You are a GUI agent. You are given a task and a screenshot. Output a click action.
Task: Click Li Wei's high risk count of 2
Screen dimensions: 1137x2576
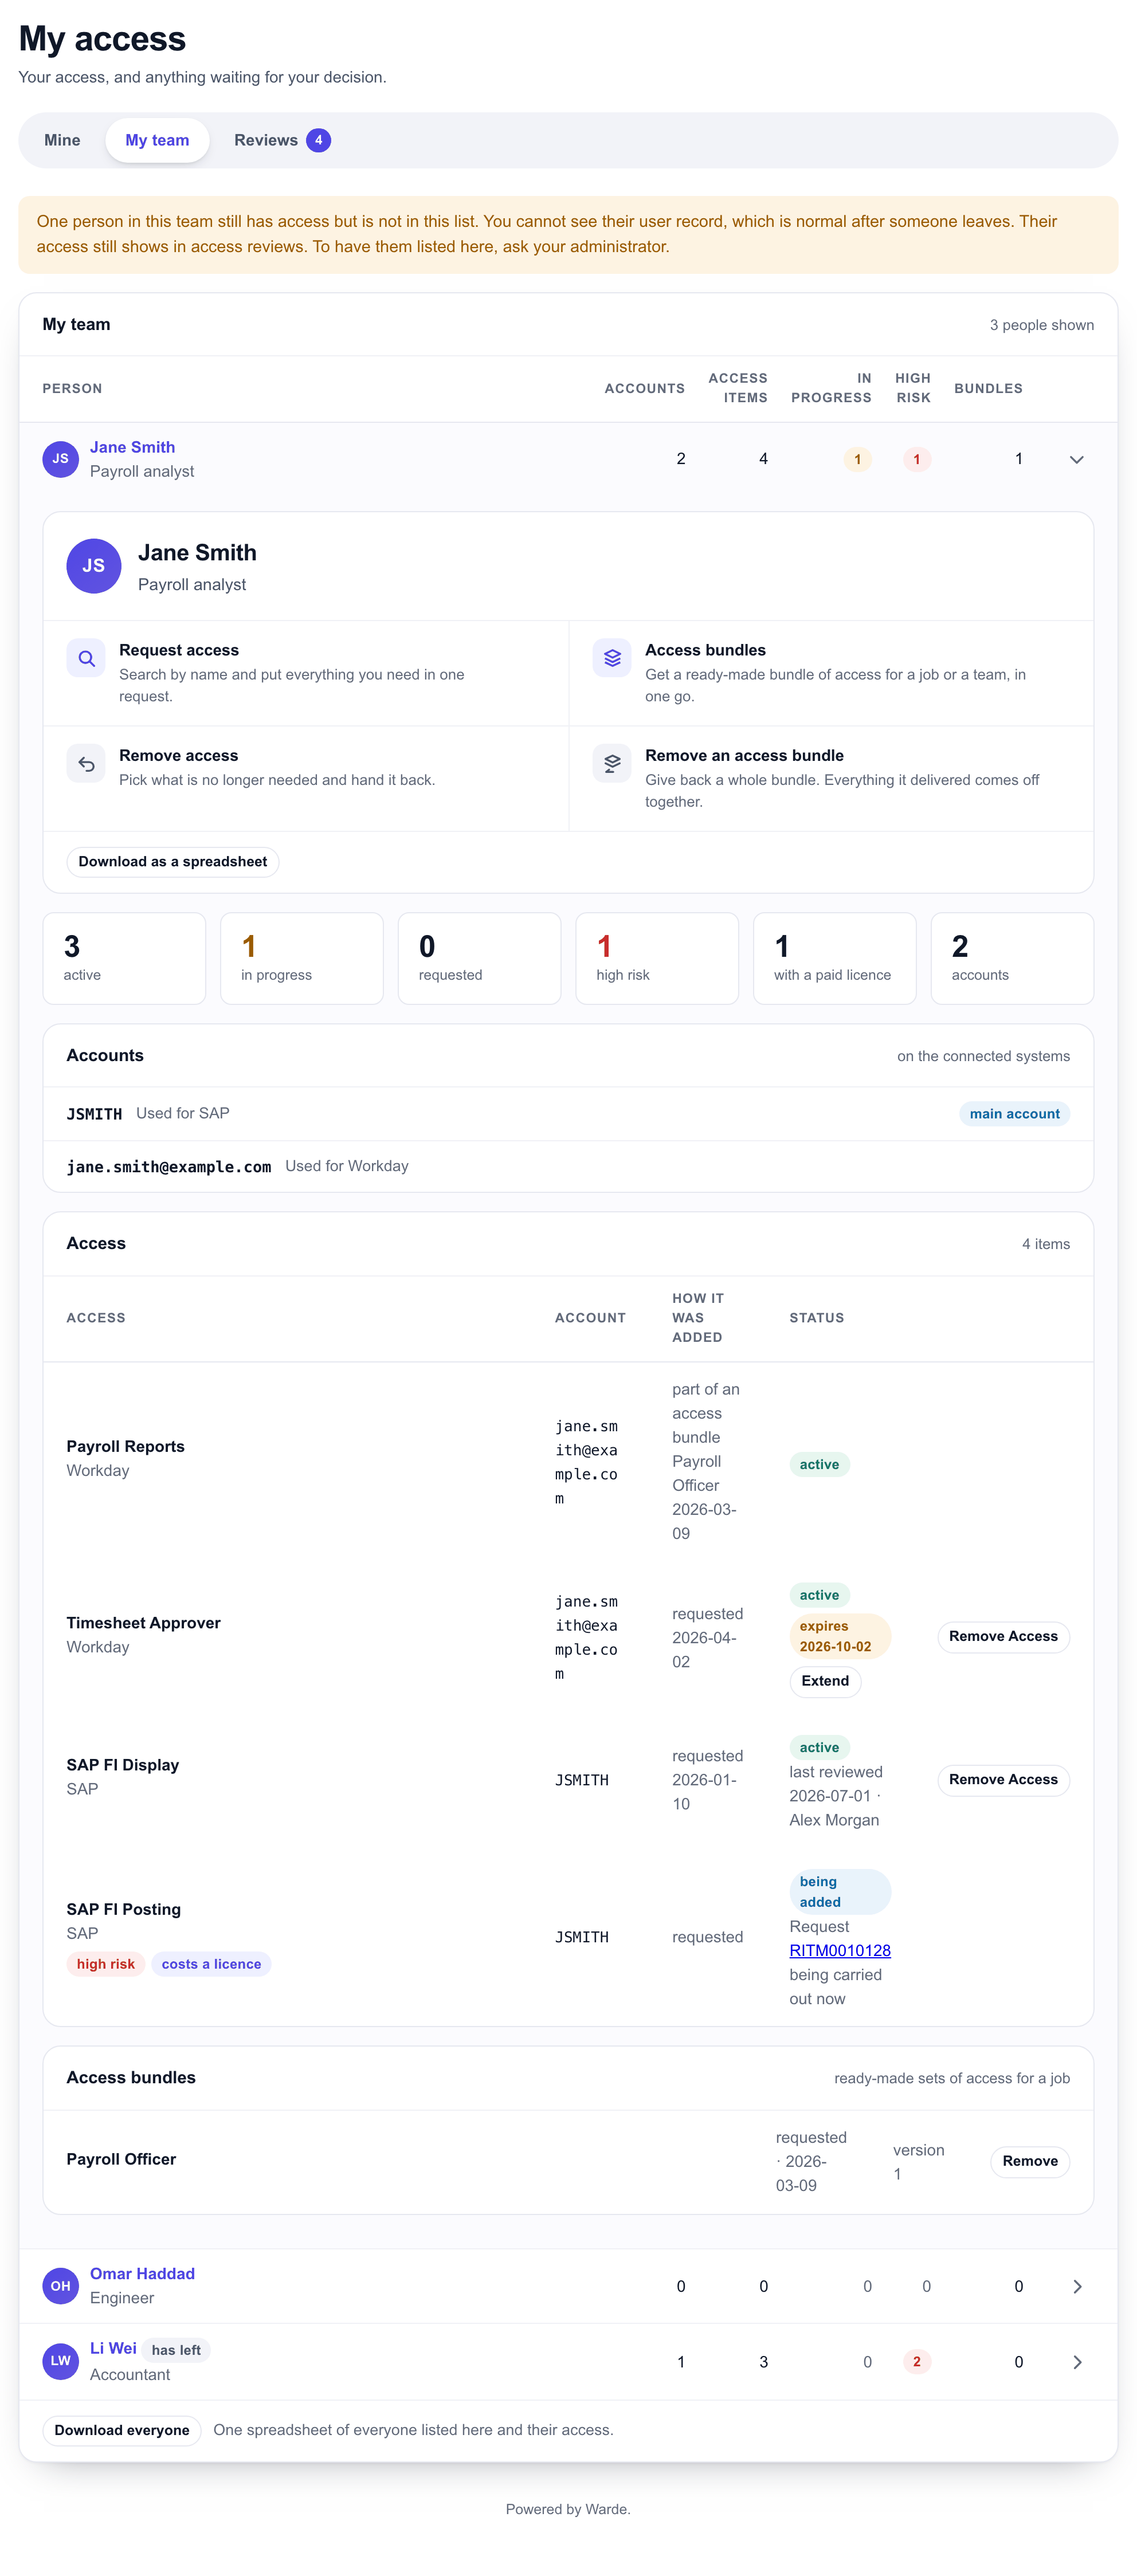tap(916, 2362)
